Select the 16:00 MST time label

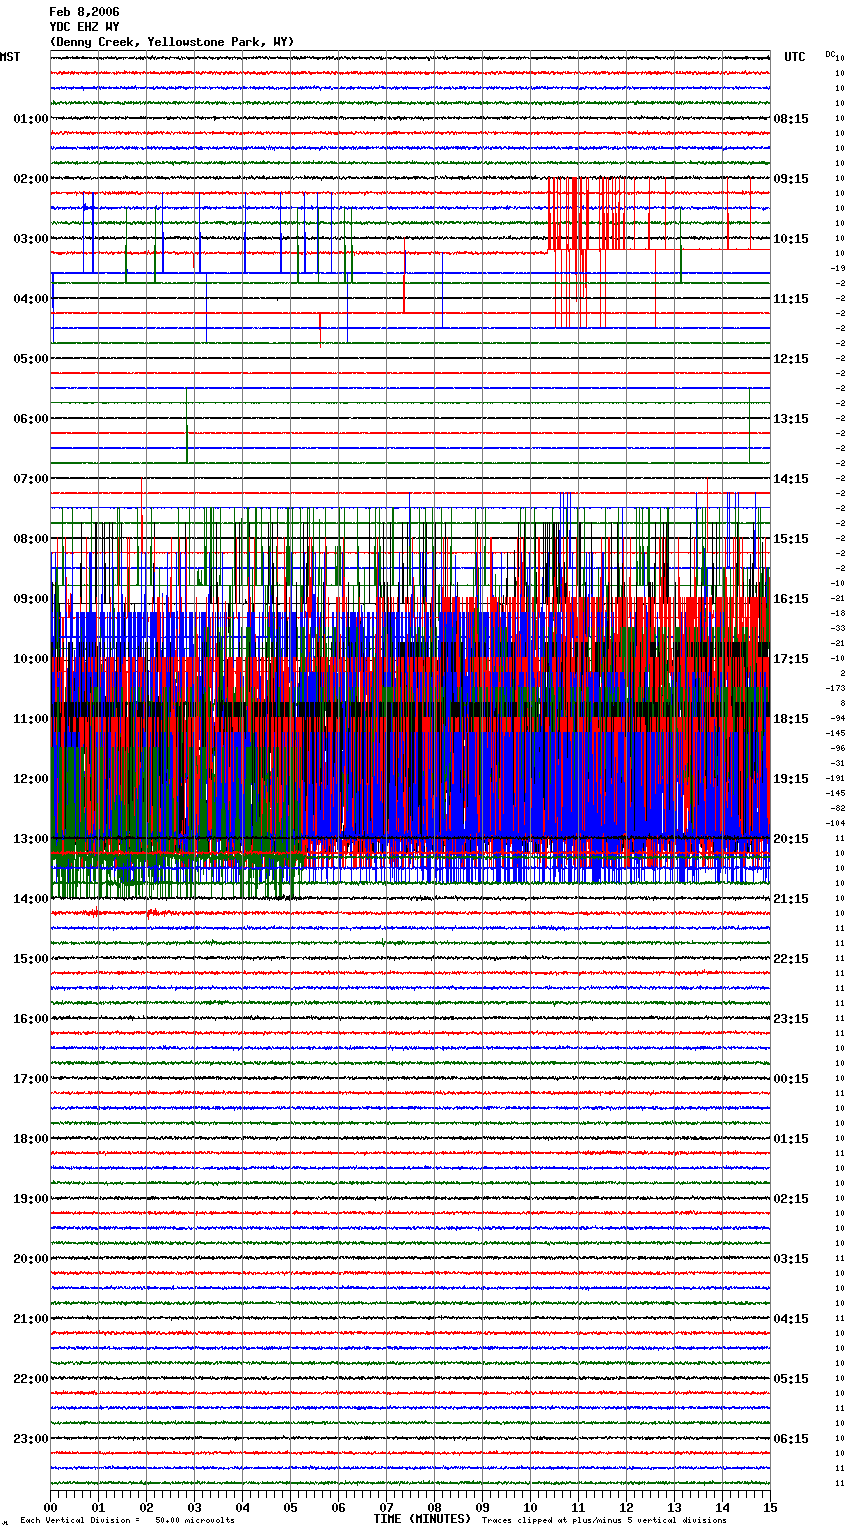(x=31, y=1019)
